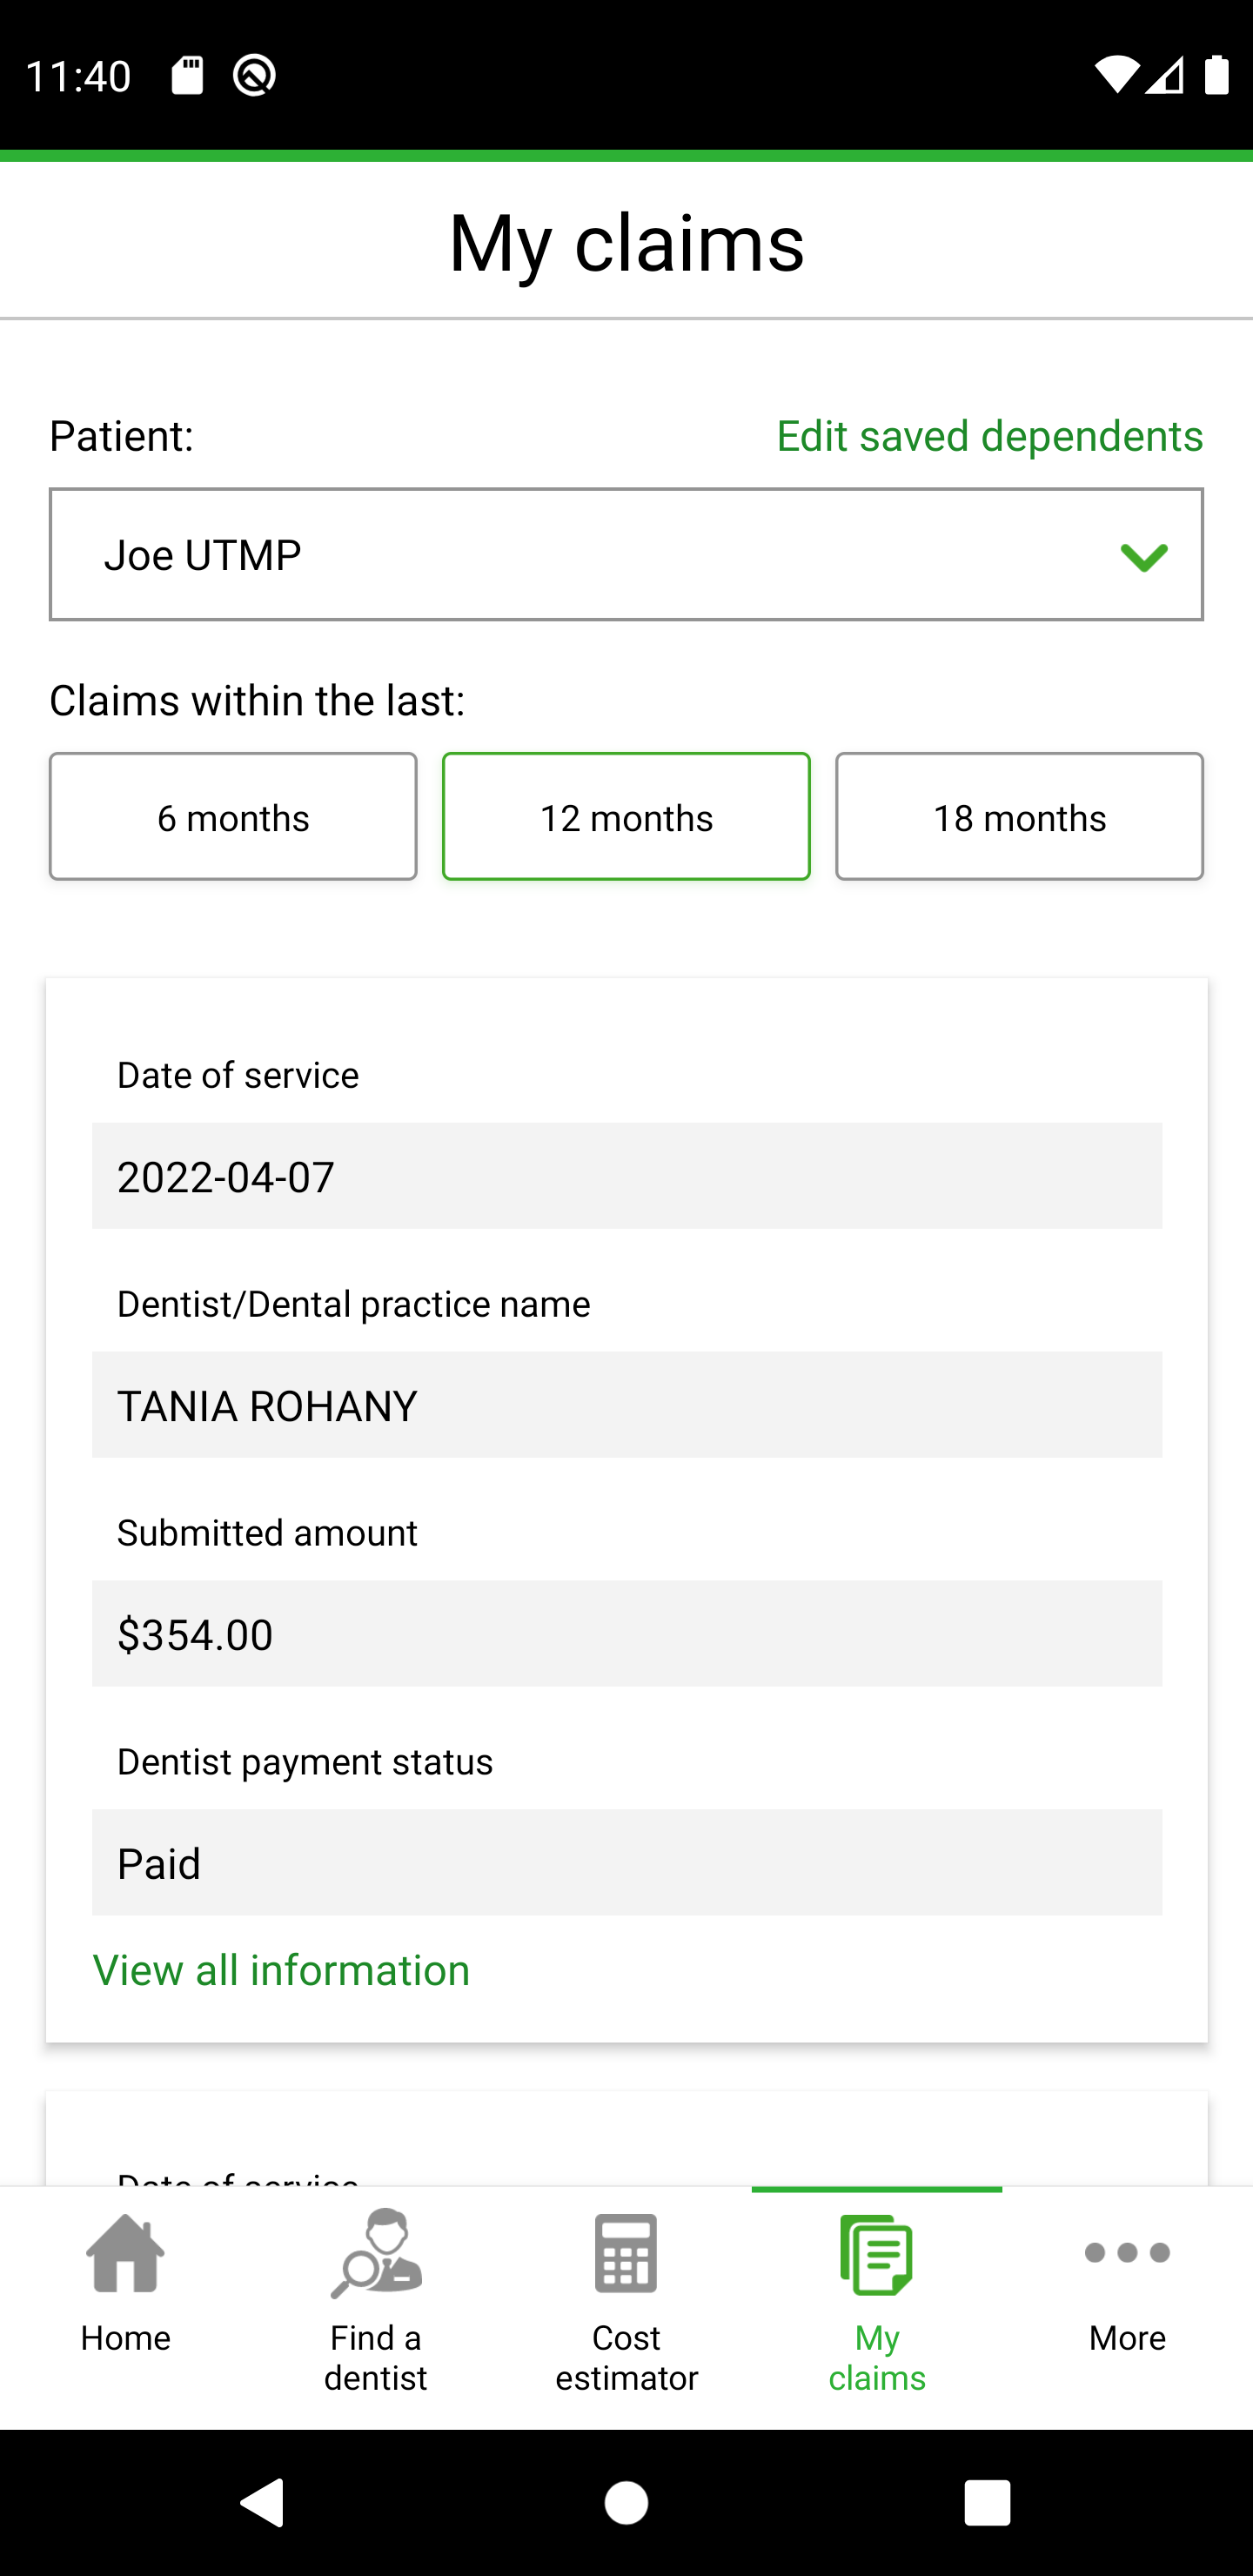Tap the My claims document icon

[x=876, y=2254]
